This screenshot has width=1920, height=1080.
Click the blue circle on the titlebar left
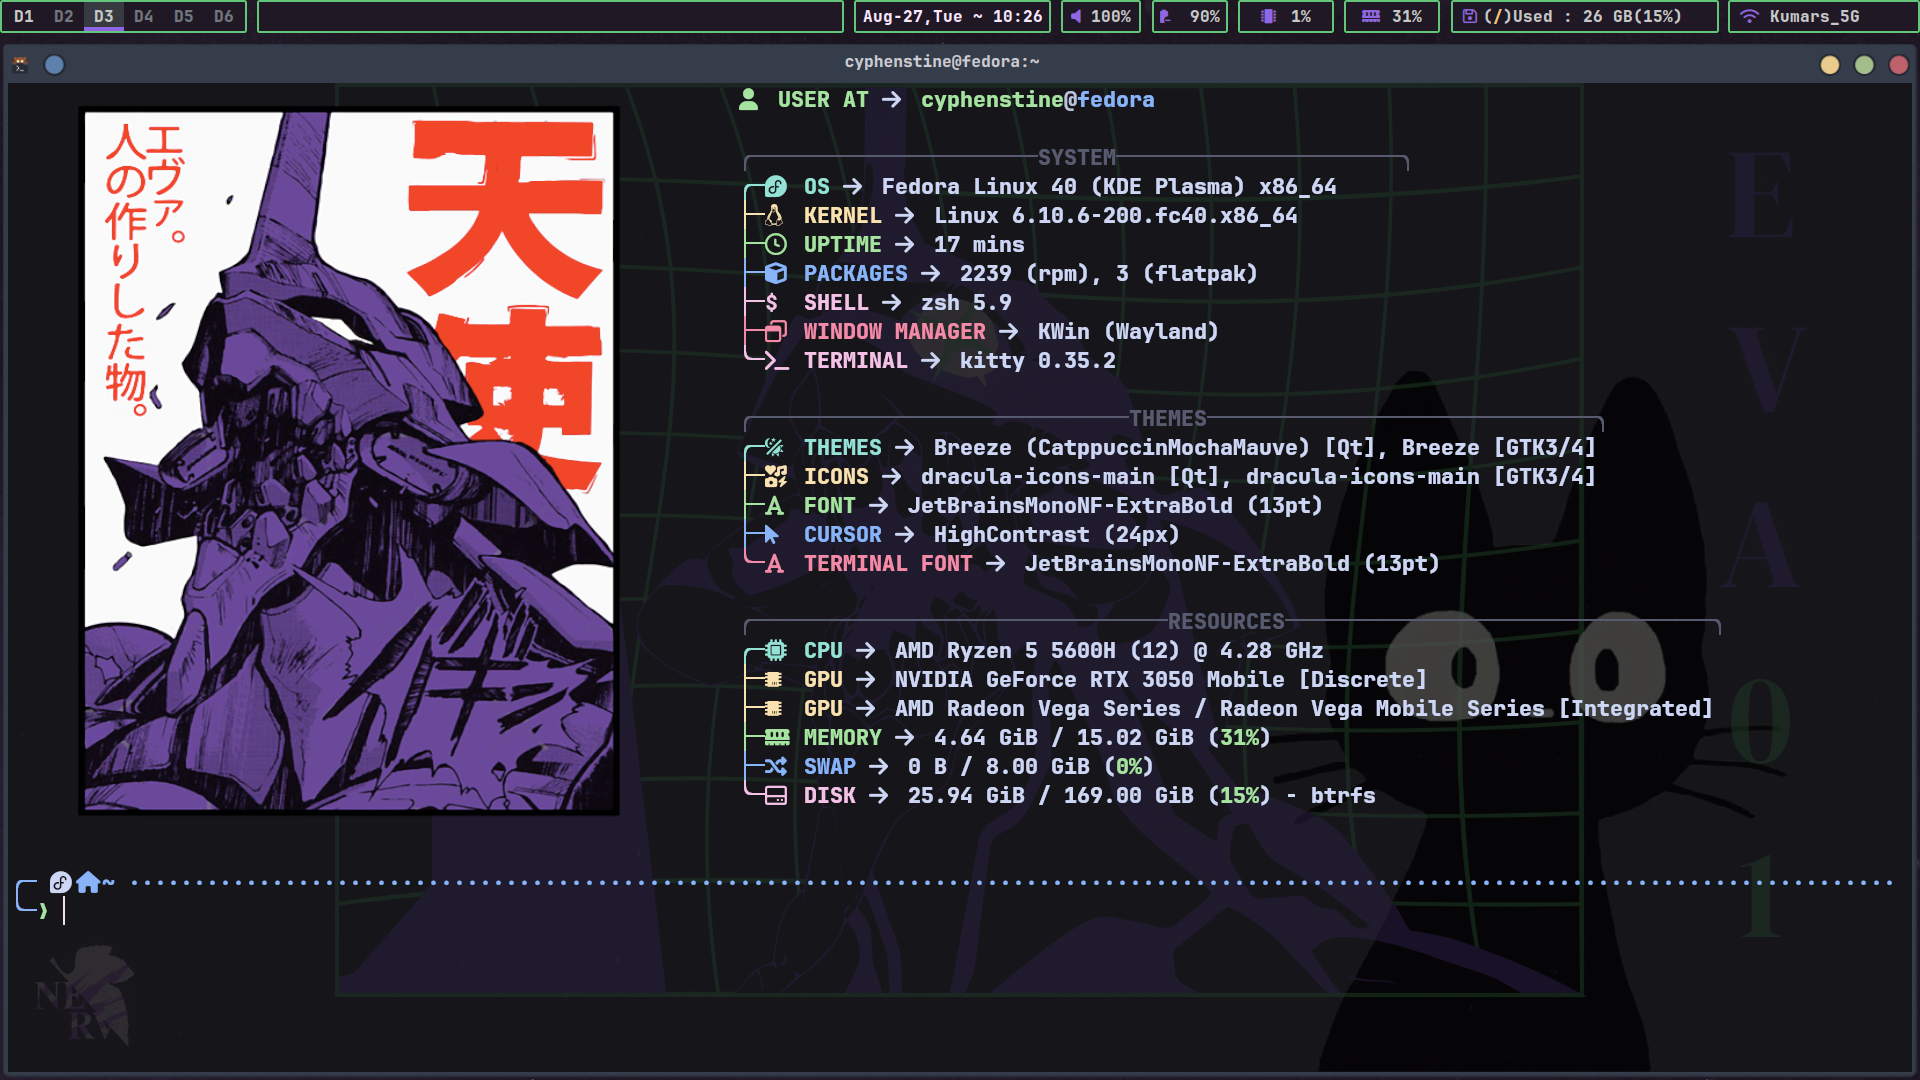[x=55, y=64]
